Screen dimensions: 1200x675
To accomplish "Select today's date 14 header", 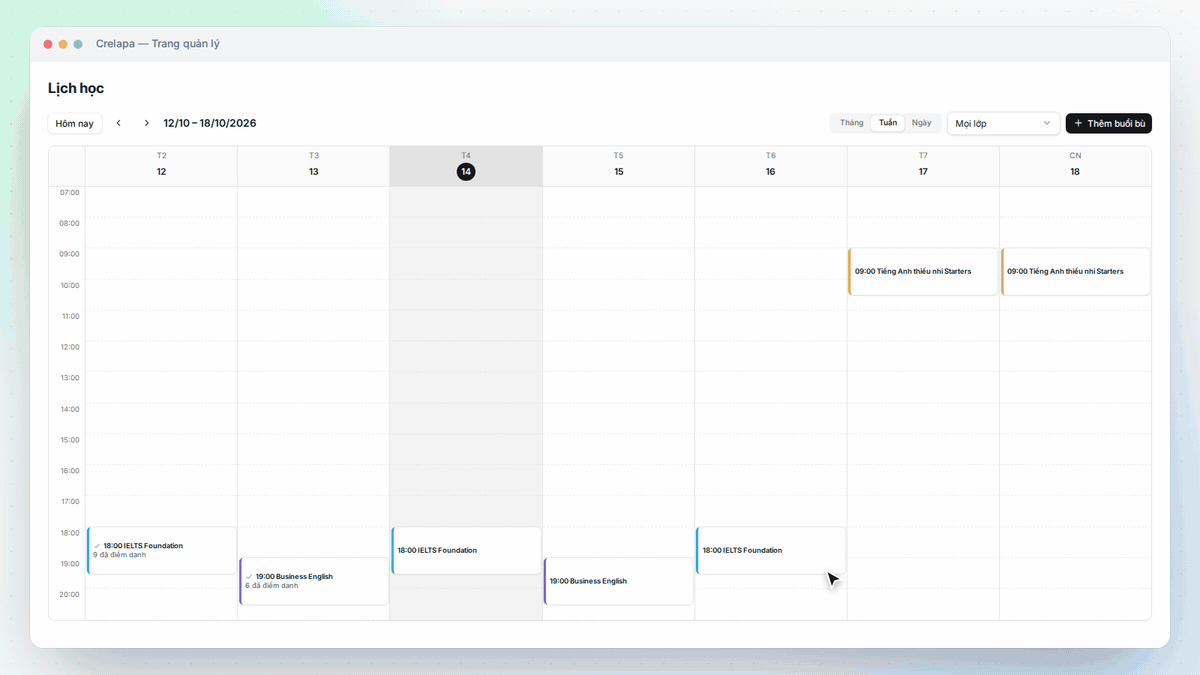I will (466, 166).
